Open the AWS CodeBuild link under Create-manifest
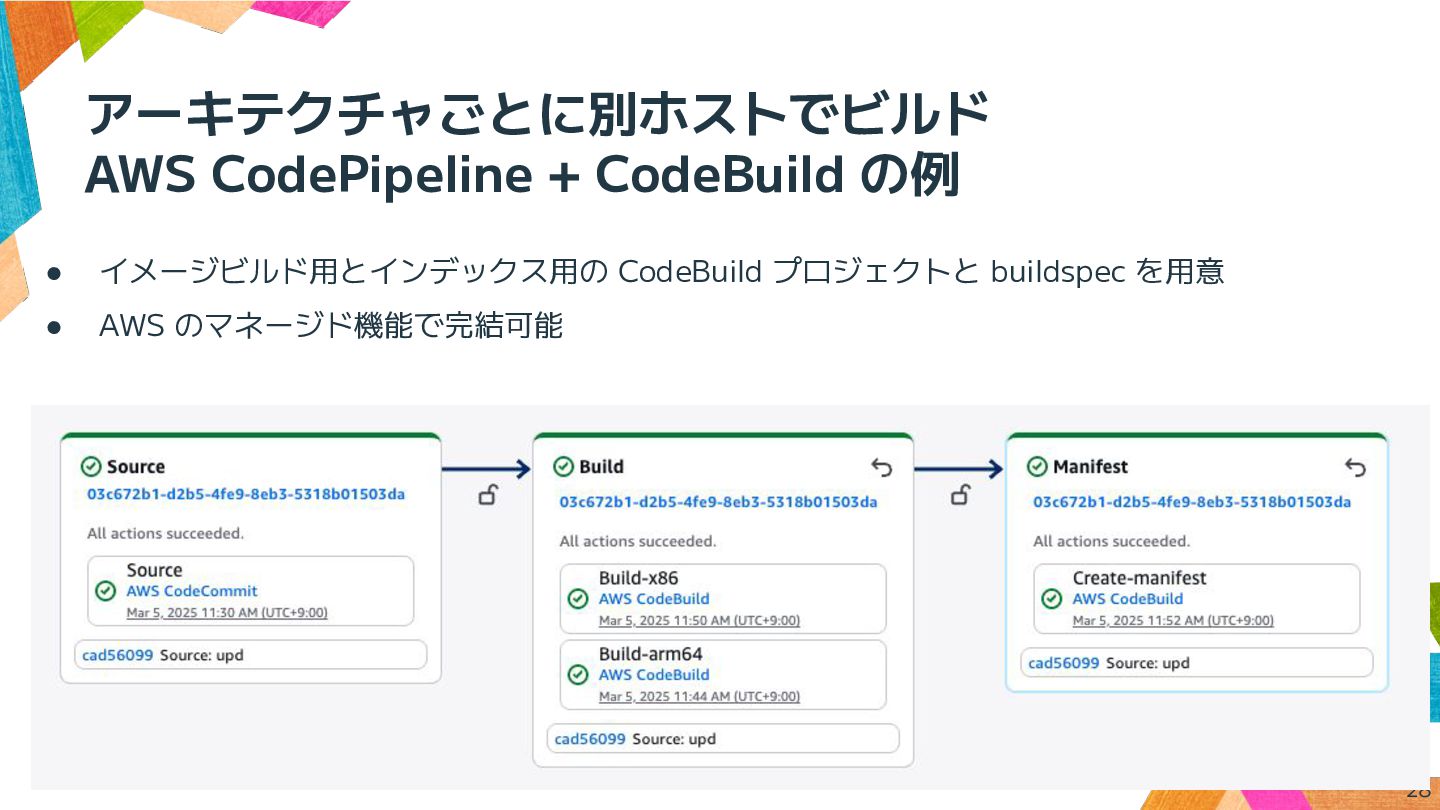This screenshot has width=1440, height=810. (x=1127, y=599)
